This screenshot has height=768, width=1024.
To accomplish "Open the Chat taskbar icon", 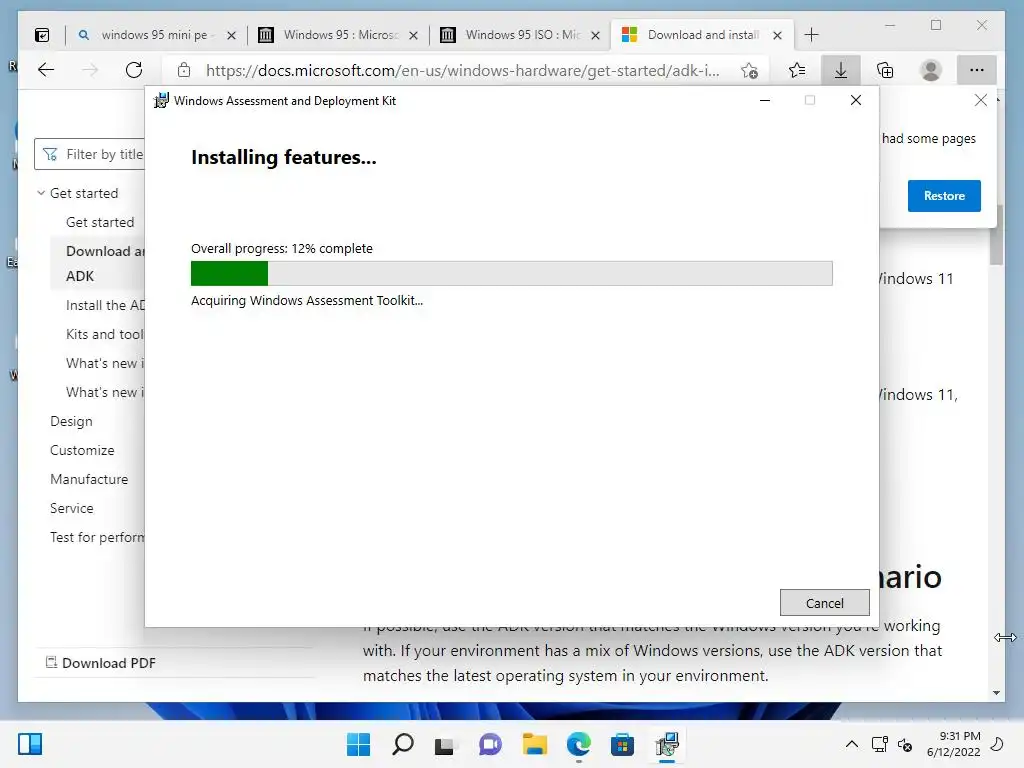I will (490, 744).
